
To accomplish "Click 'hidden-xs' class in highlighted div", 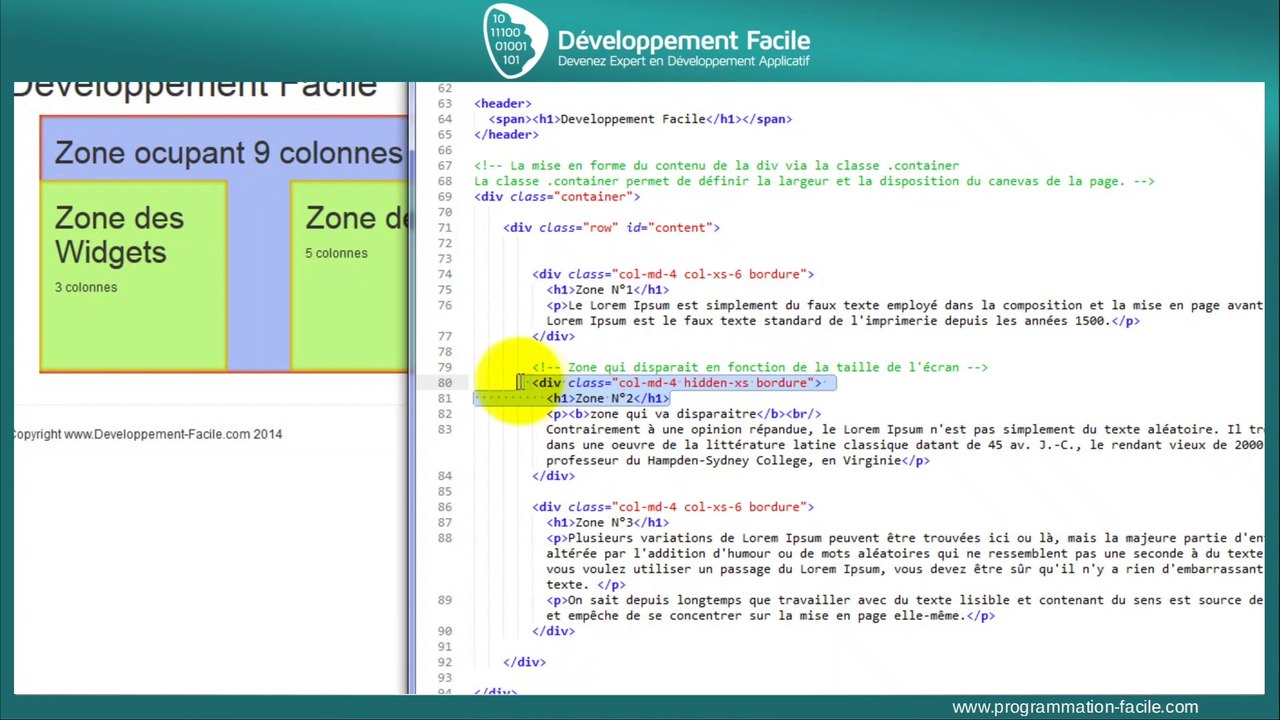I will [x=716, y=383].
